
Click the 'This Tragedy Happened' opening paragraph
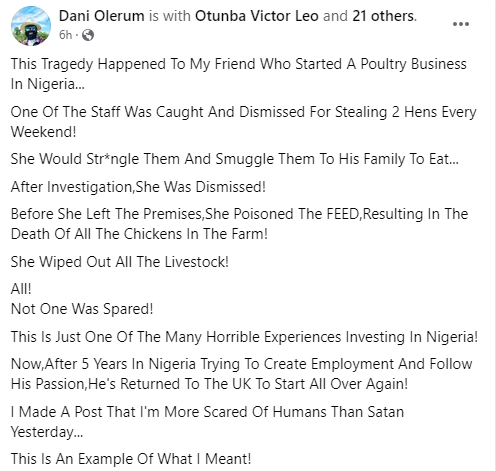239,74
